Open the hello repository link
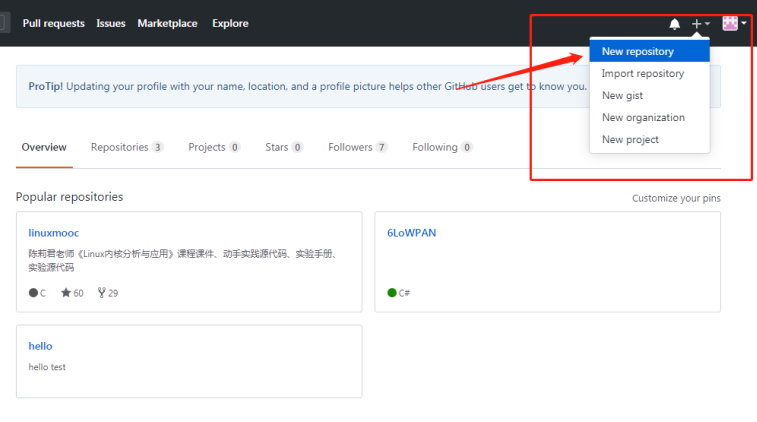 point(40,346)
